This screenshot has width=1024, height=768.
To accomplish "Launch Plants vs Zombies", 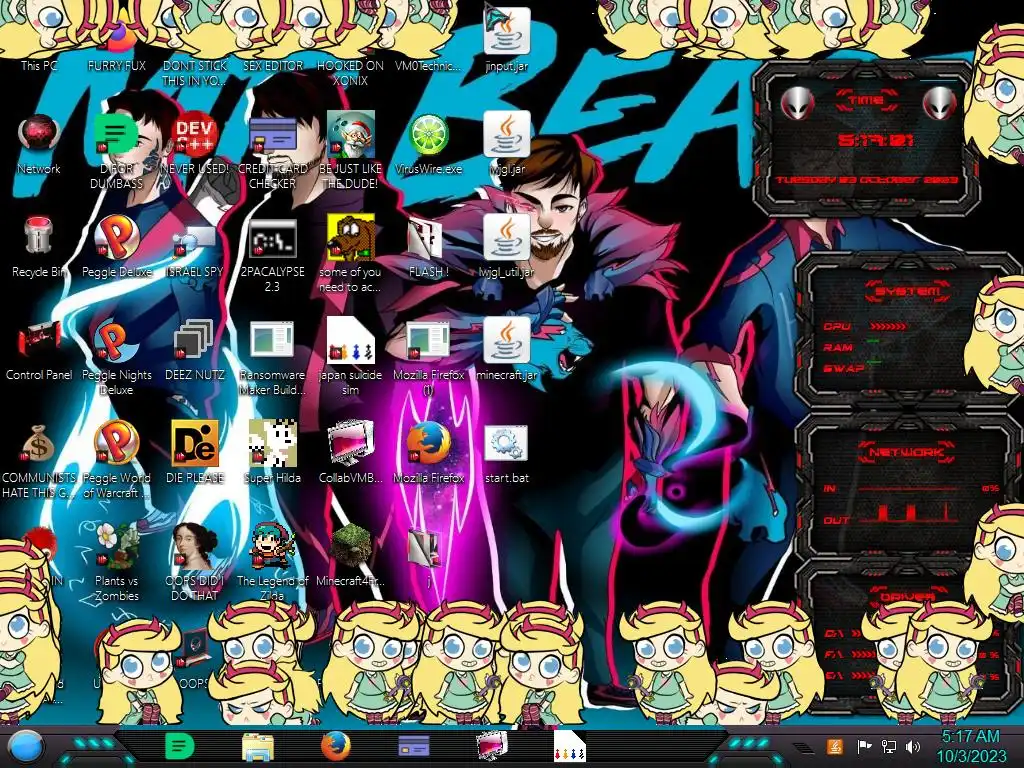I will coord(116,562).
